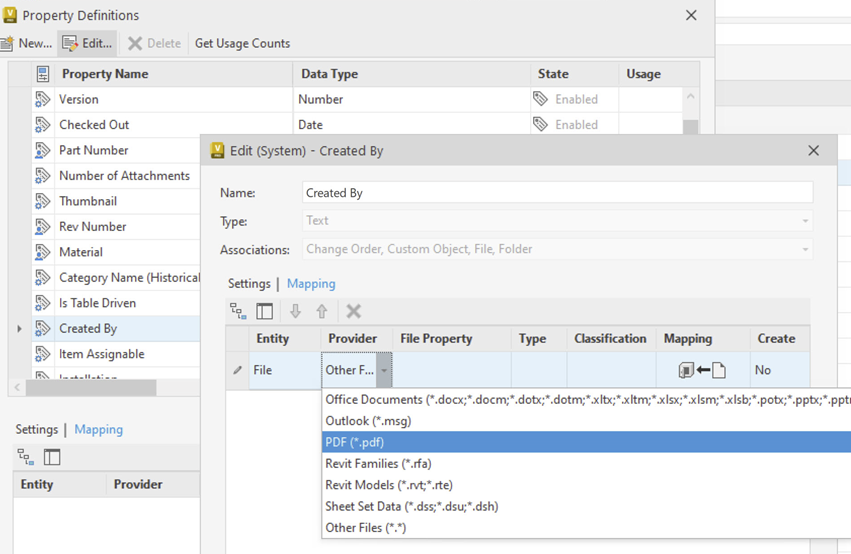Switch to Mapping tab in Edit dialog
This screenshot has width=851, height=554.
click(311, 284)
